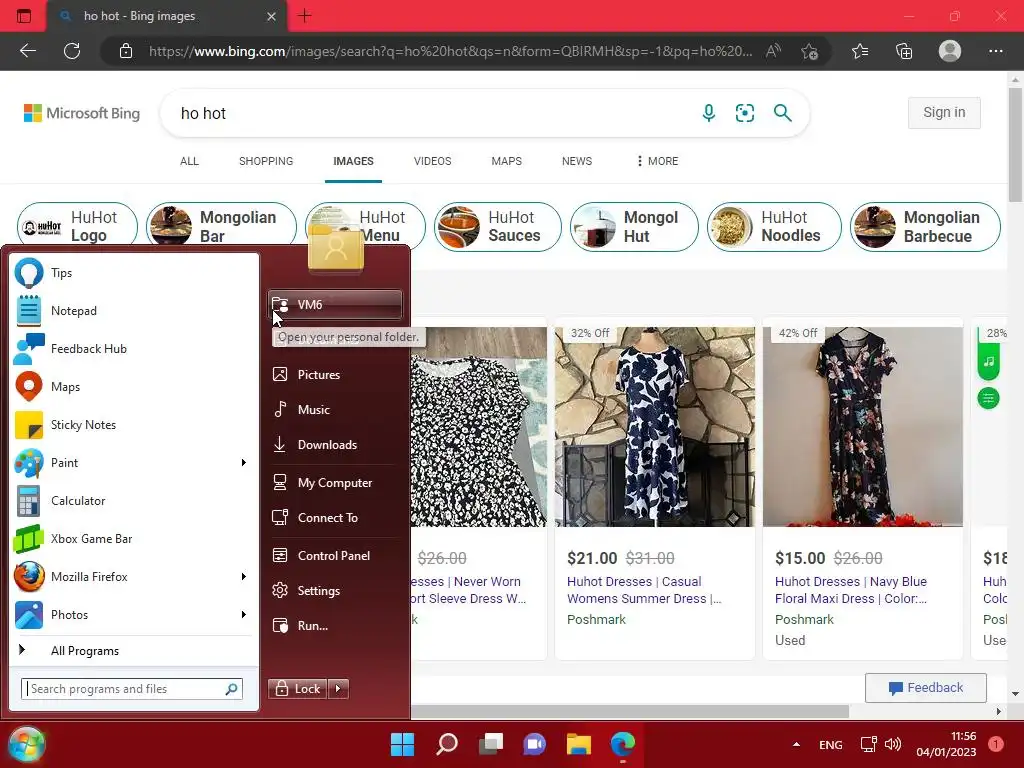Image resolution: width=1024 pixels, height=768 pixels.
Task: Click the Sign in button
Action: coord(944,112)
